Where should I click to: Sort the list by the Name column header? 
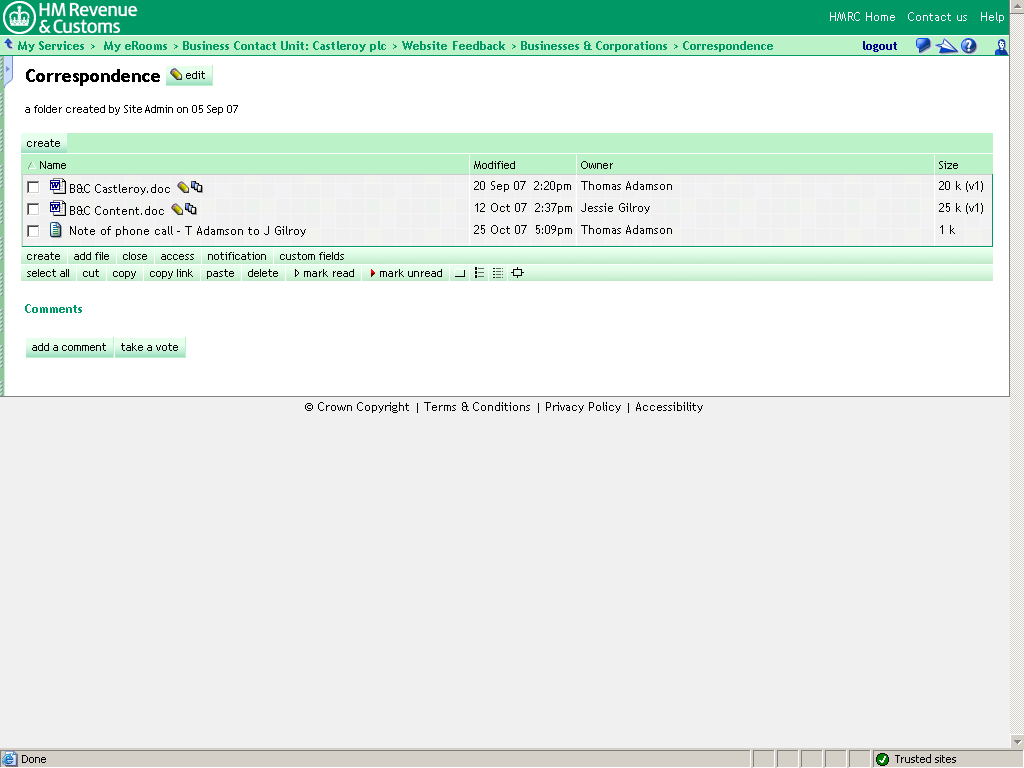click(x=52, y=165)
